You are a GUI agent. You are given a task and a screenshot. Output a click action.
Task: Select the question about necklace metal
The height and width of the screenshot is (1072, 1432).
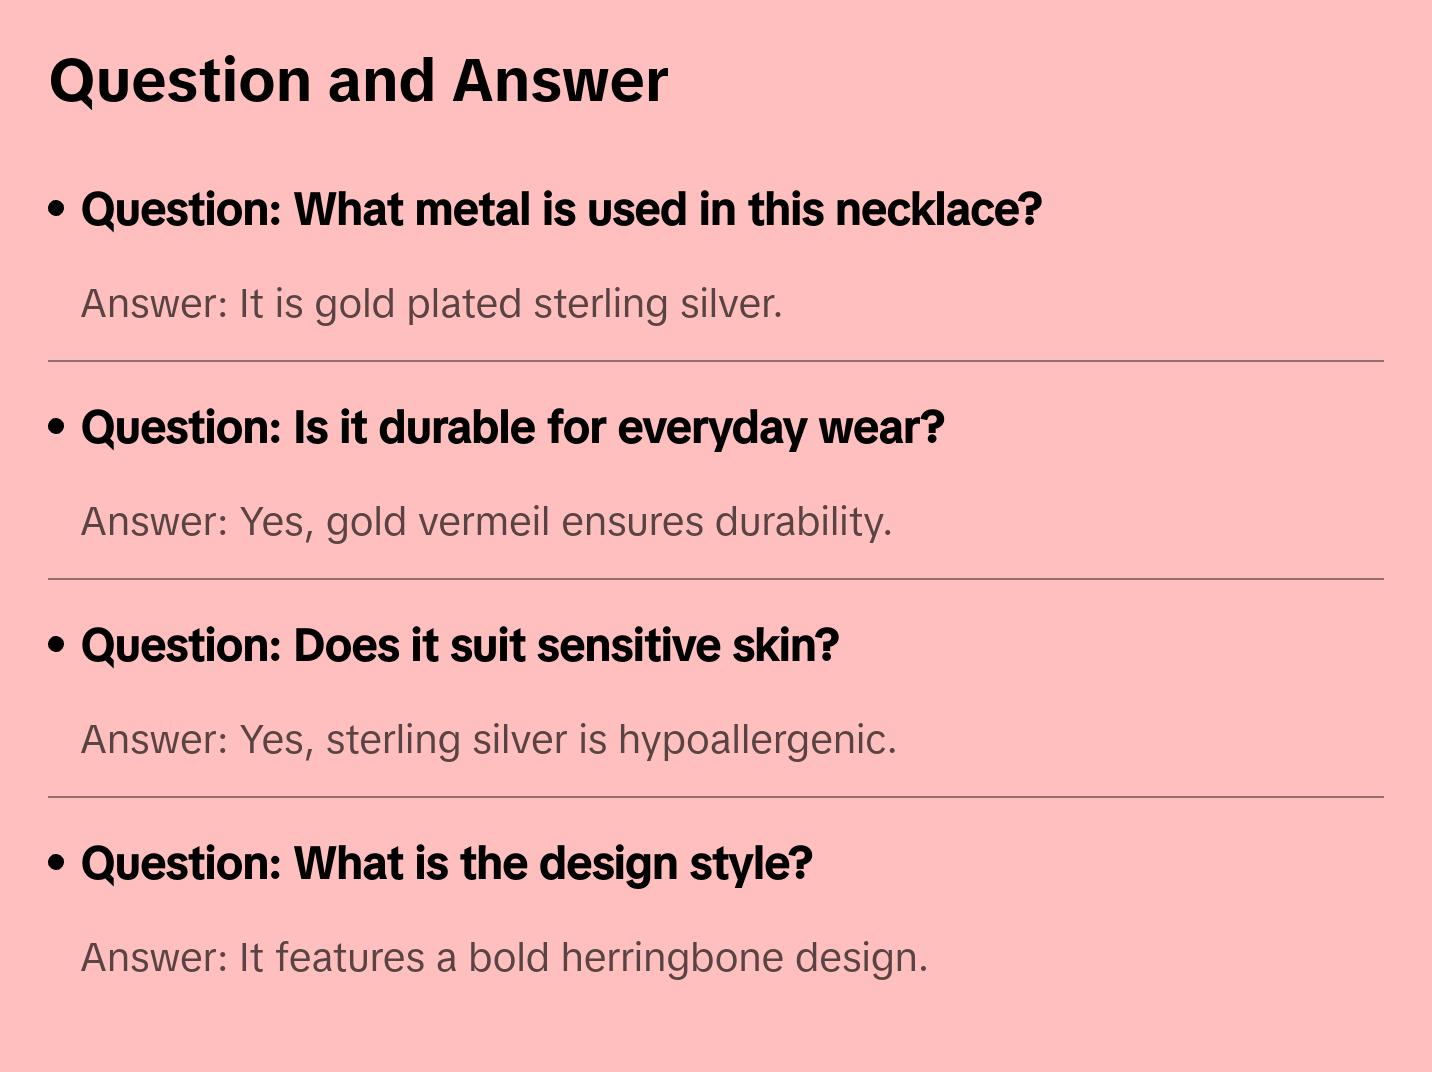(x=561, y=210)
